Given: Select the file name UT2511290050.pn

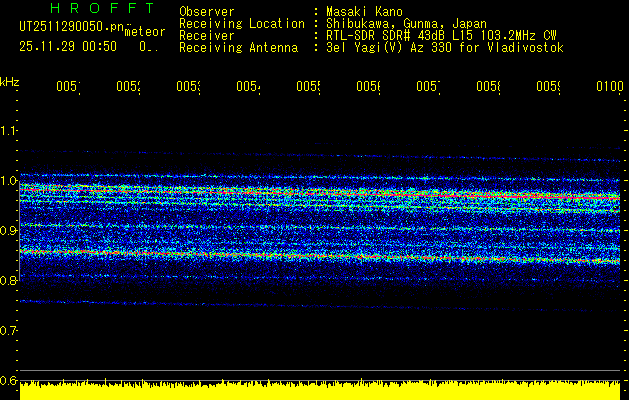Looking at the screenshot, I should [x=72, y=27].
